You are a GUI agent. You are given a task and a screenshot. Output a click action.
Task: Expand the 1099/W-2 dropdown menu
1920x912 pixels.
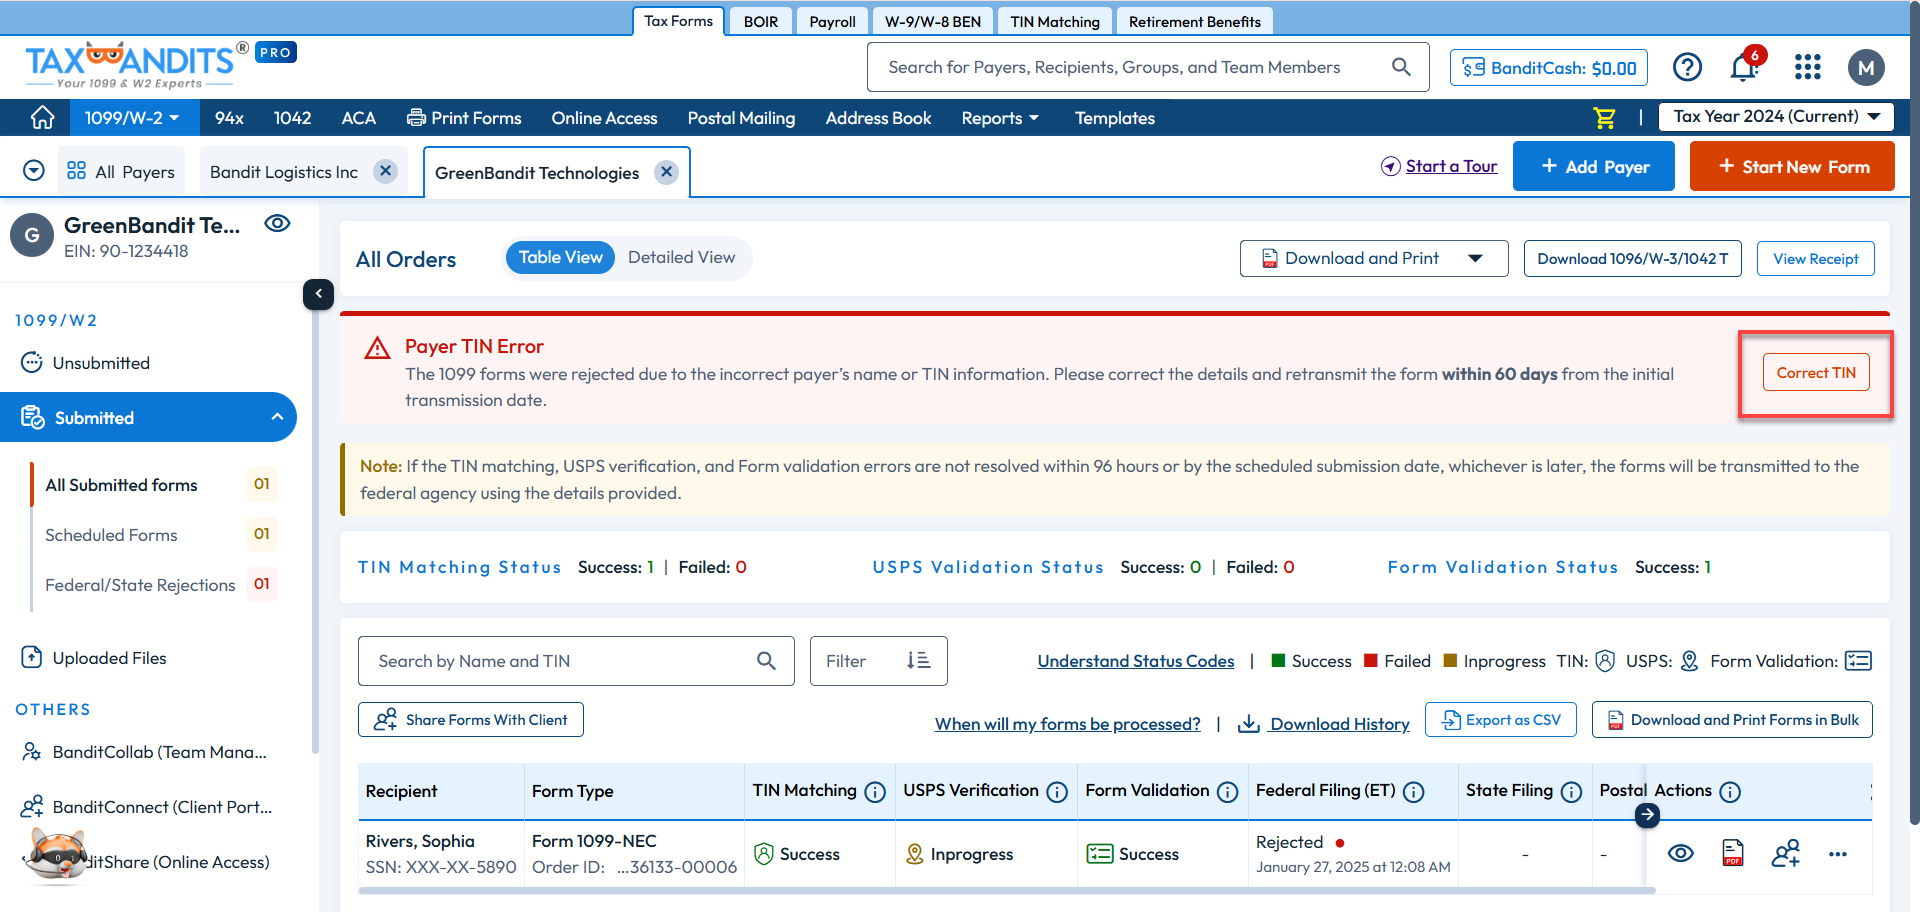pos(132,118)
